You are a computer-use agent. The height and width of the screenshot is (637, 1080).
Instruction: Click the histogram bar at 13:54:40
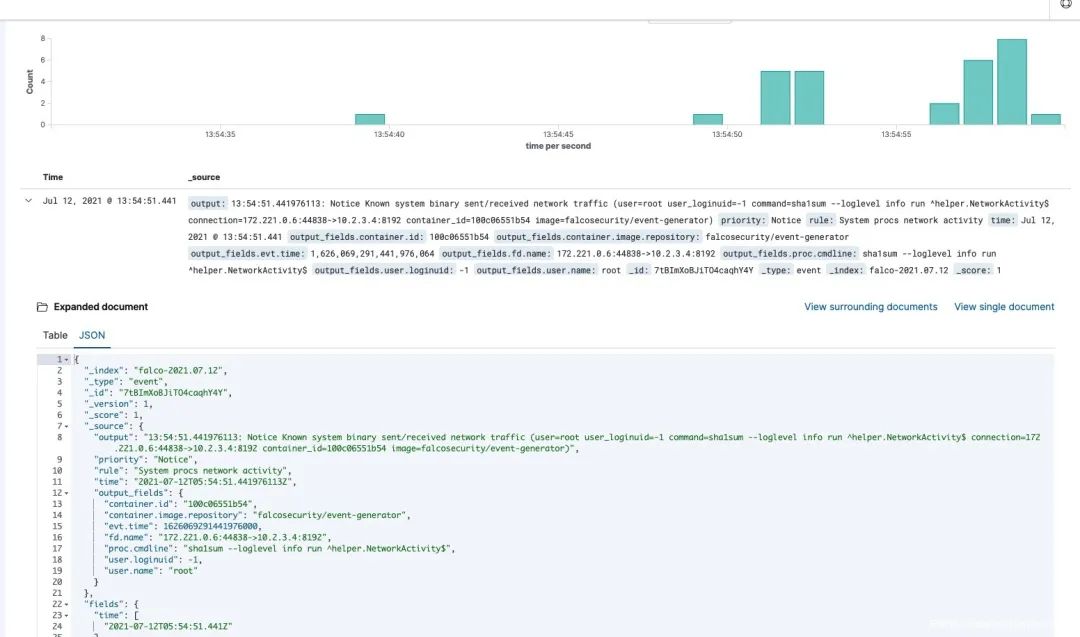pyautogui.click(x=370, y=119)
